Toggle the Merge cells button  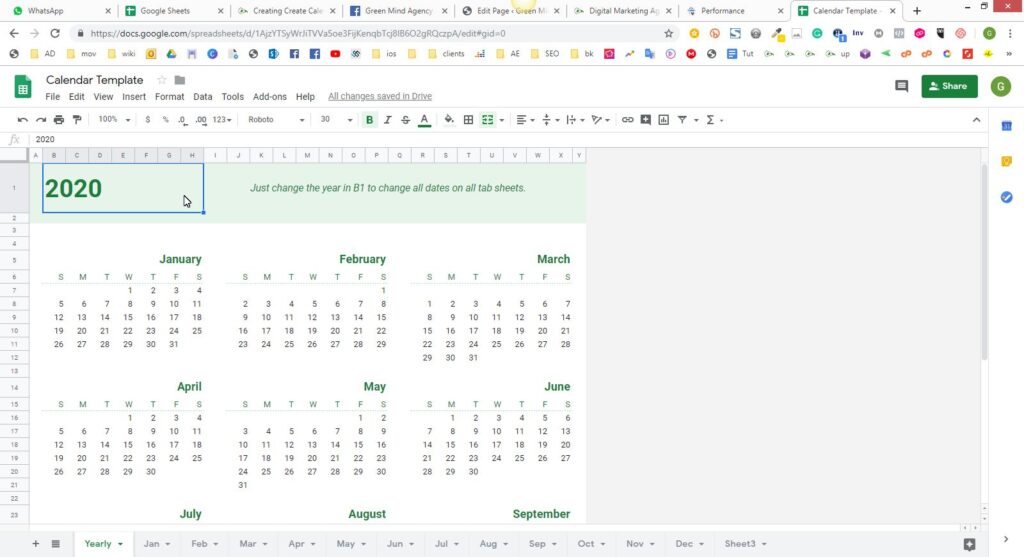click(x=487, y=119)
